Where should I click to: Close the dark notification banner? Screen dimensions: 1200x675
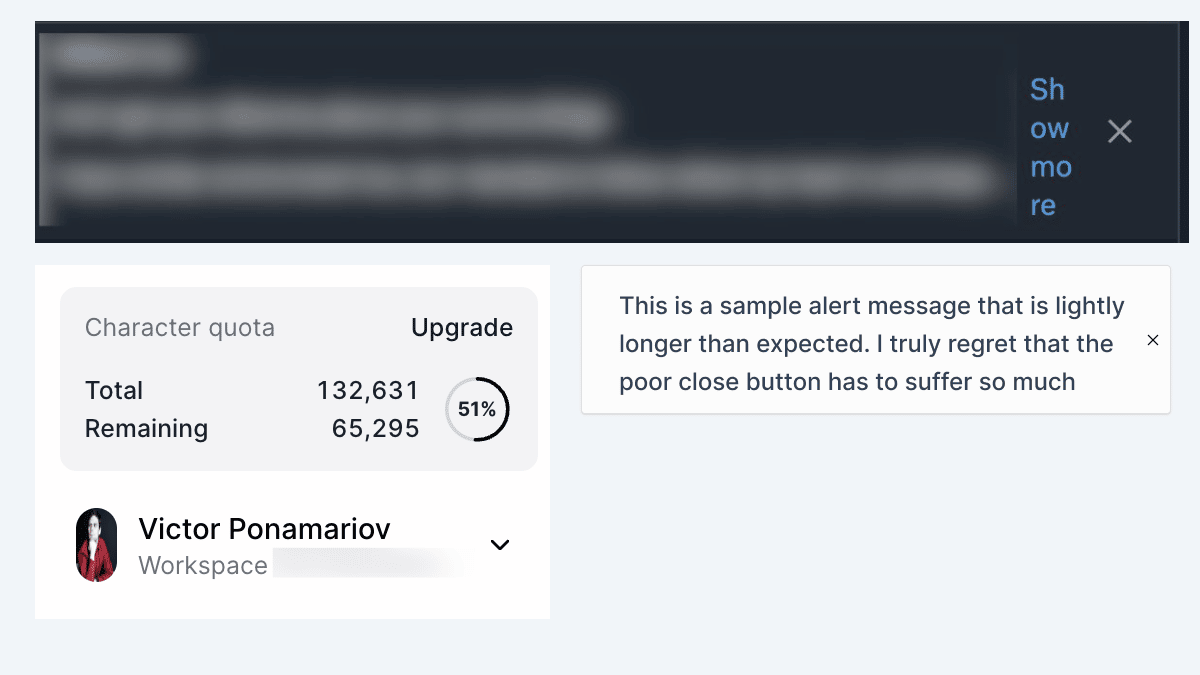pyautogui.click(x=1120, y=131)
